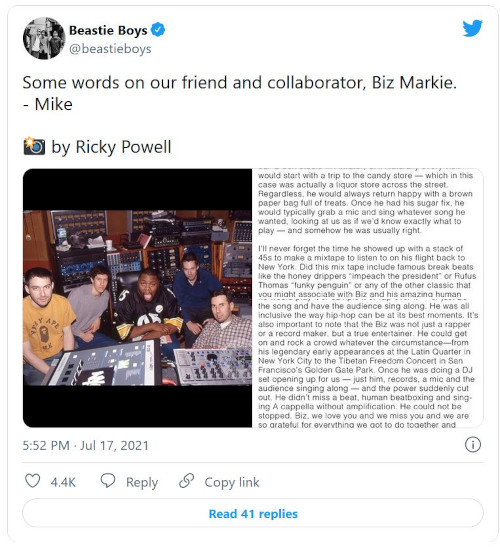The height and width of the screenshot is (547, 500).
Task: Click the Reply text label
Action: (142, 482)
